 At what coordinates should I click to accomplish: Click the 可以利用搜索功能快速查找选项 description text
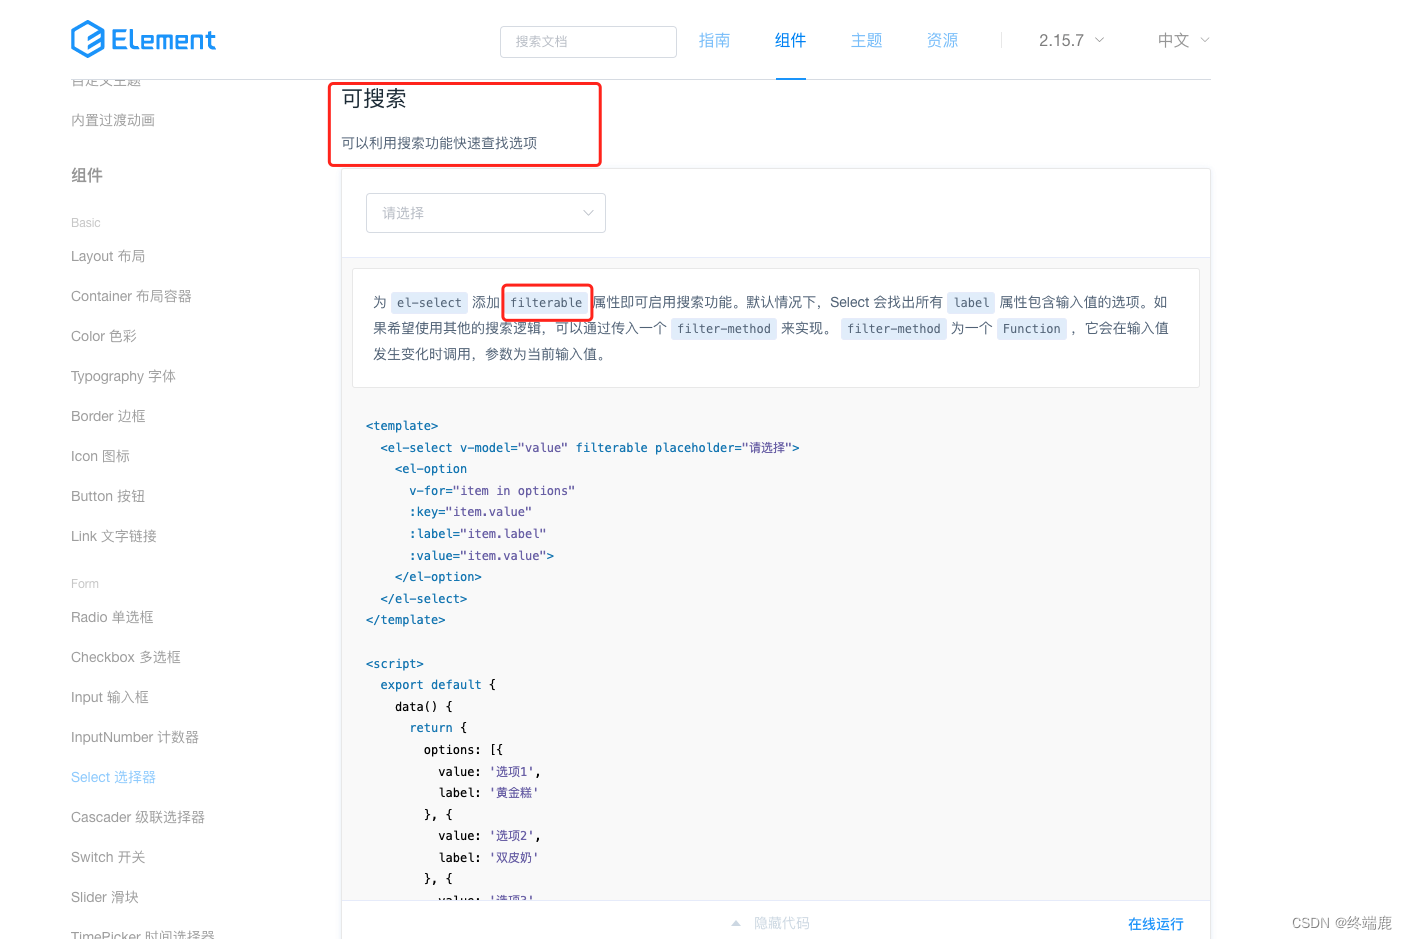coord(439,143)
